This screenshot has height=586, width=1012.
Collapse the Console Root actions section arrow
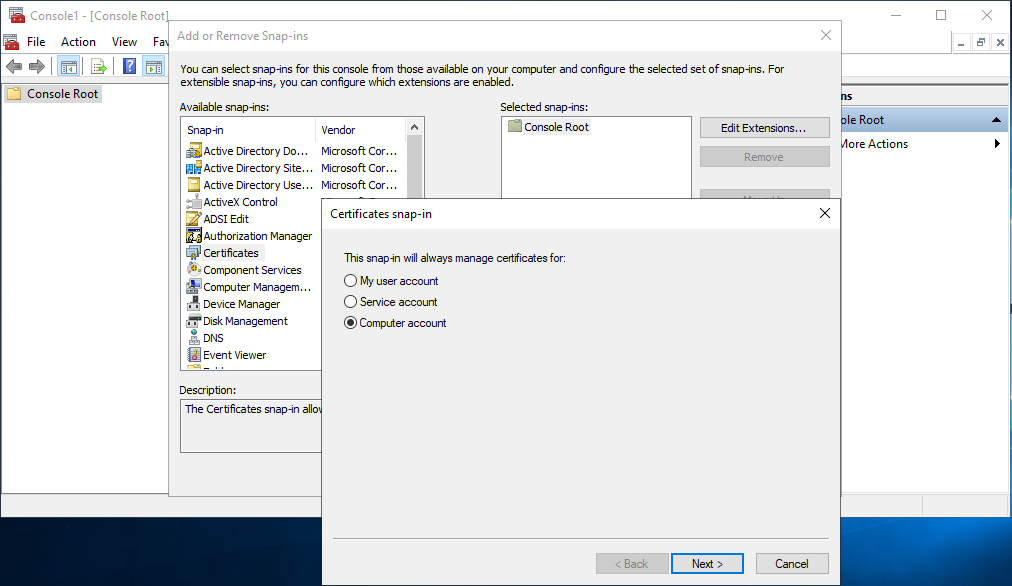(996, 120)
